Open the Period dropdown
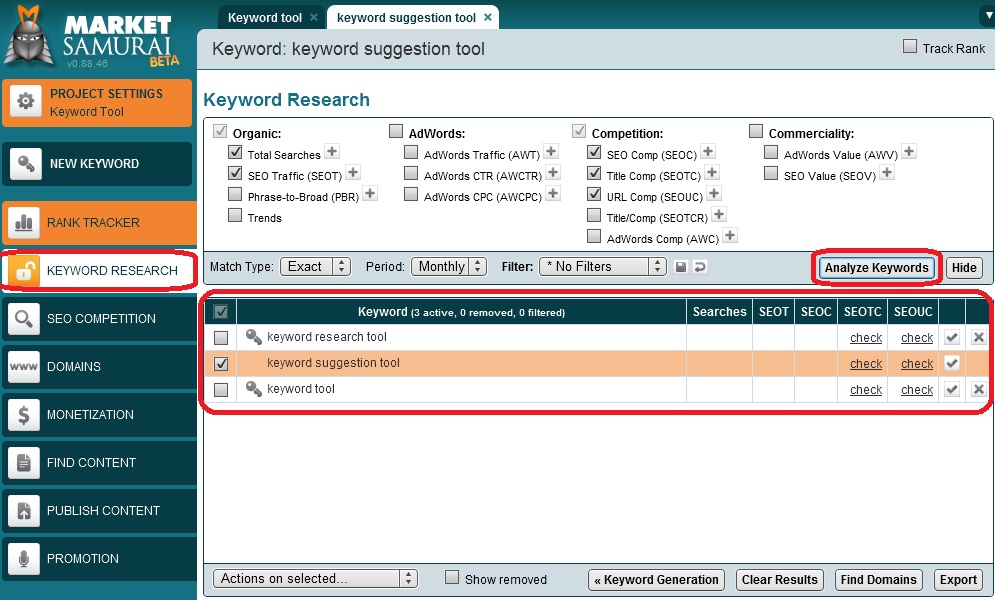 coord(449,266)
